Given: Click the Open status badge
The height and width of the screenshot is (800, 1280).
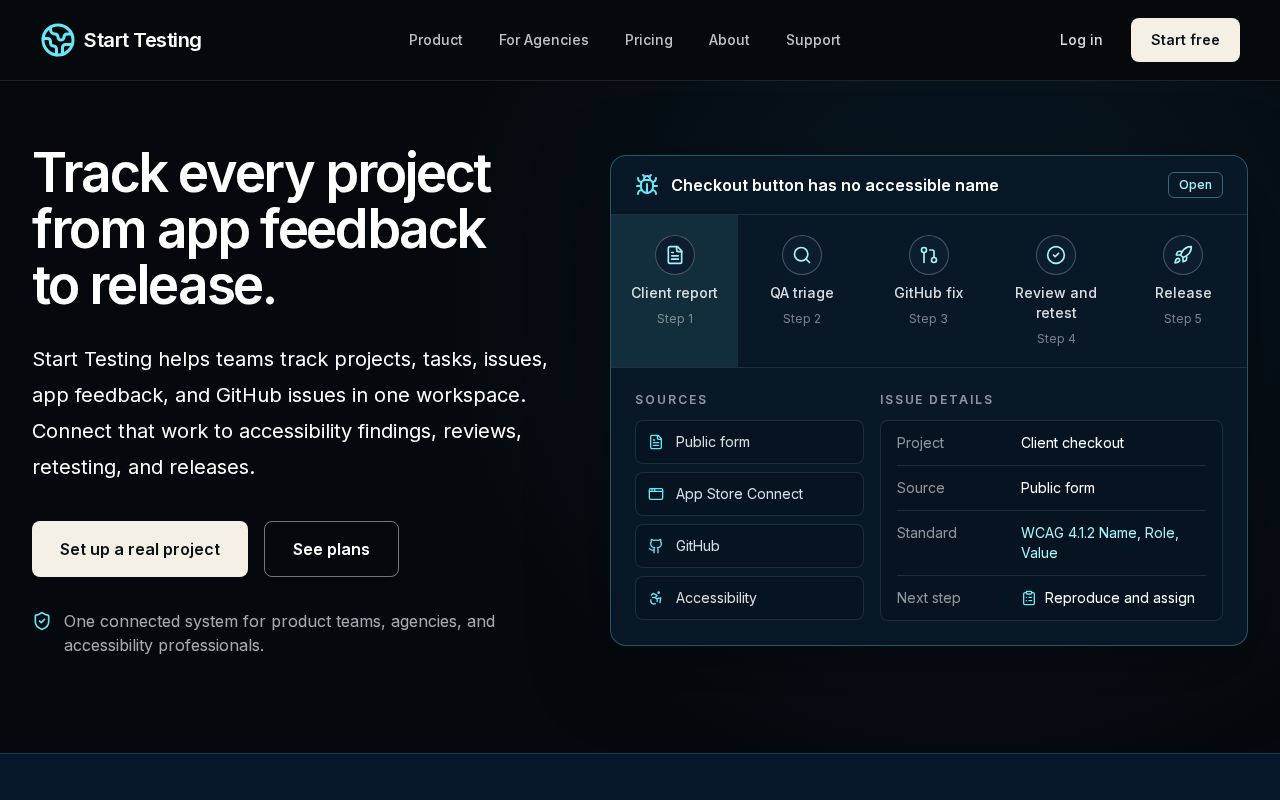Looking at the screenshot, I should point(1195,185).
